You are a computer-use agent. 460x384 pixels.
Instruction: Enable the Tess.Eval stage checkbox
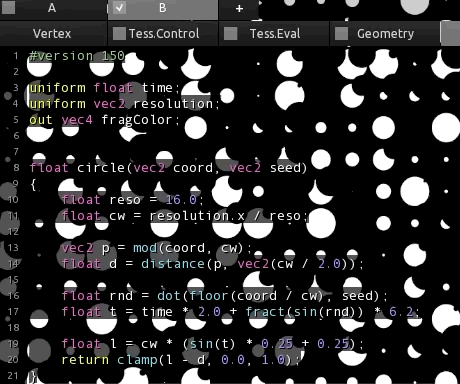[x=230, y=34]
